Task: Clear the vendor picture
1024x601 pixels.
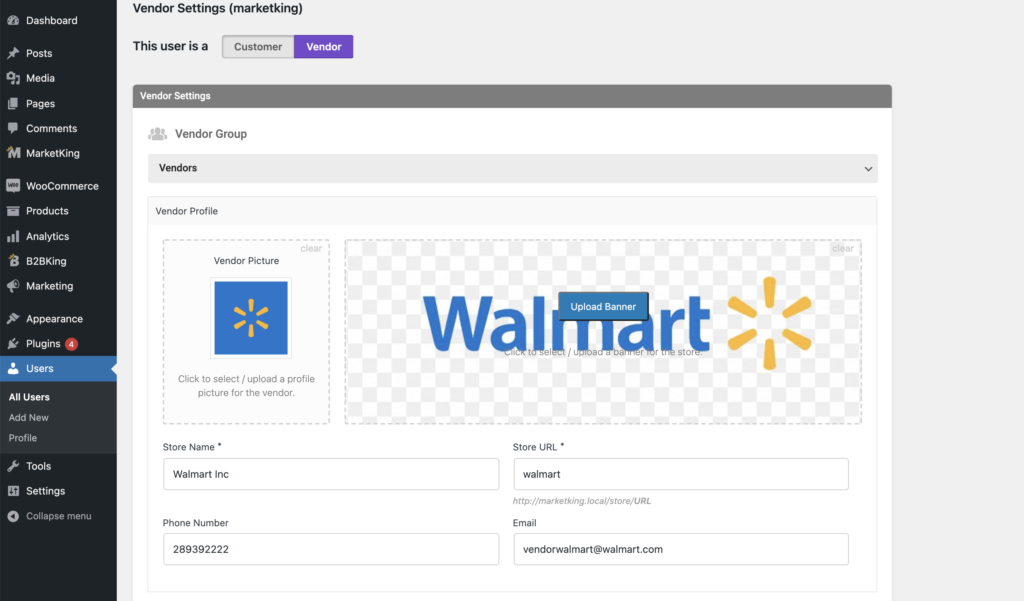Action: 311,248
